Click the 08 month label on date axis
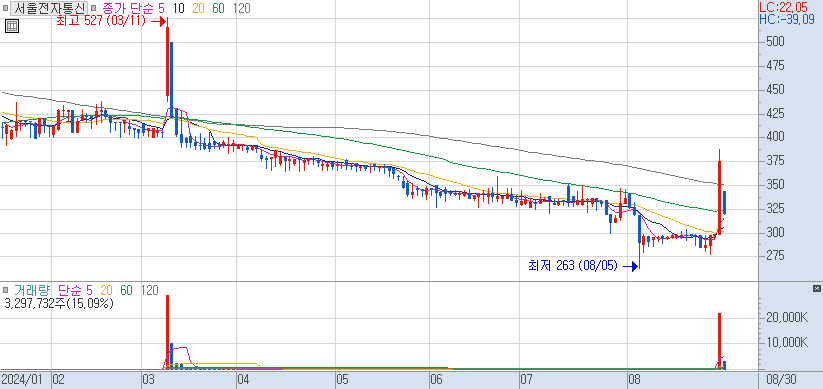823x389 pixels. pos(635,379)
